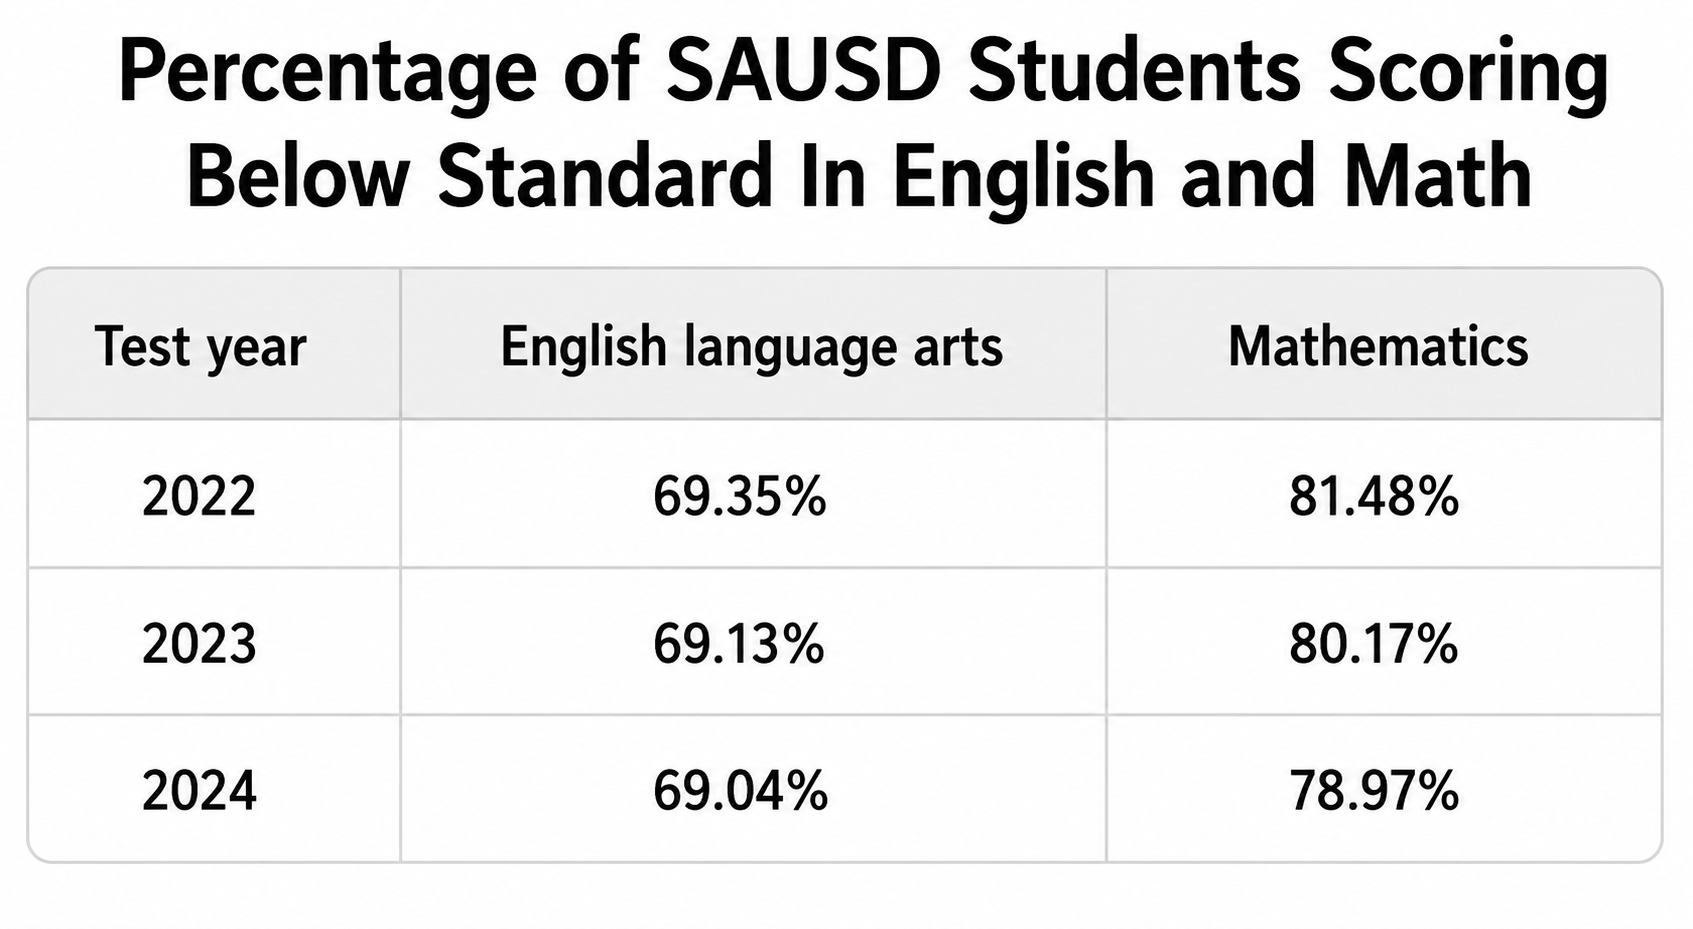The image size is (1693, 929).
Task: Click the chart title text
Action: point(860,122)
